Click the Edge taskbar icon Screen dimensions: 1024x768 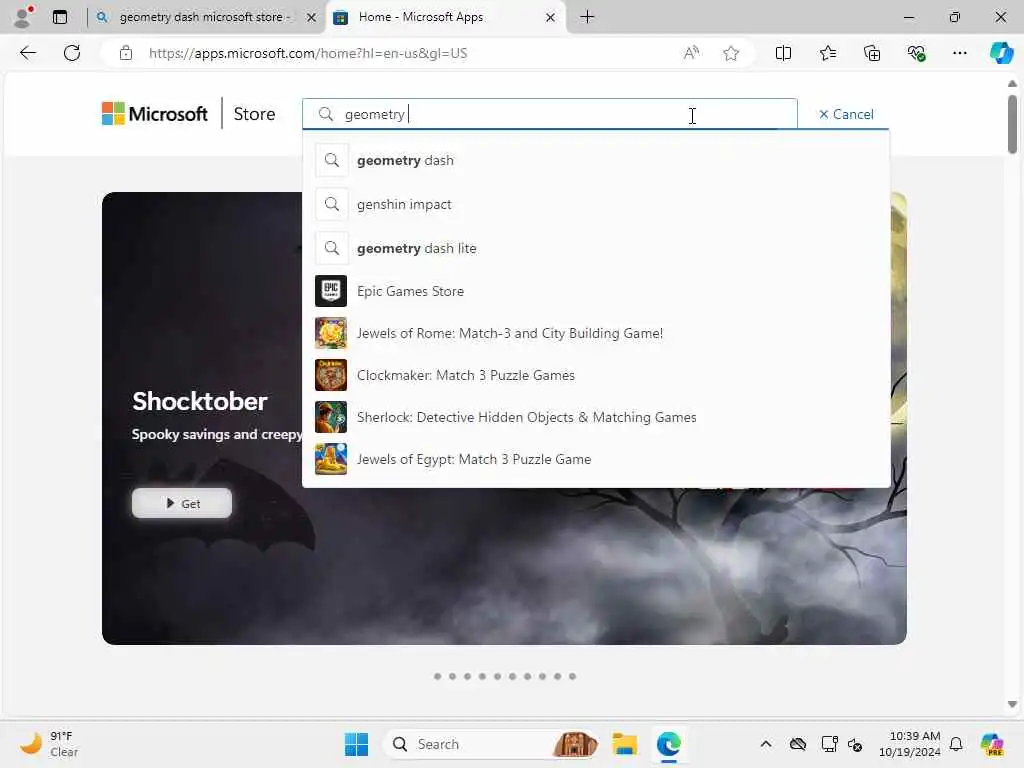(669, 744)
